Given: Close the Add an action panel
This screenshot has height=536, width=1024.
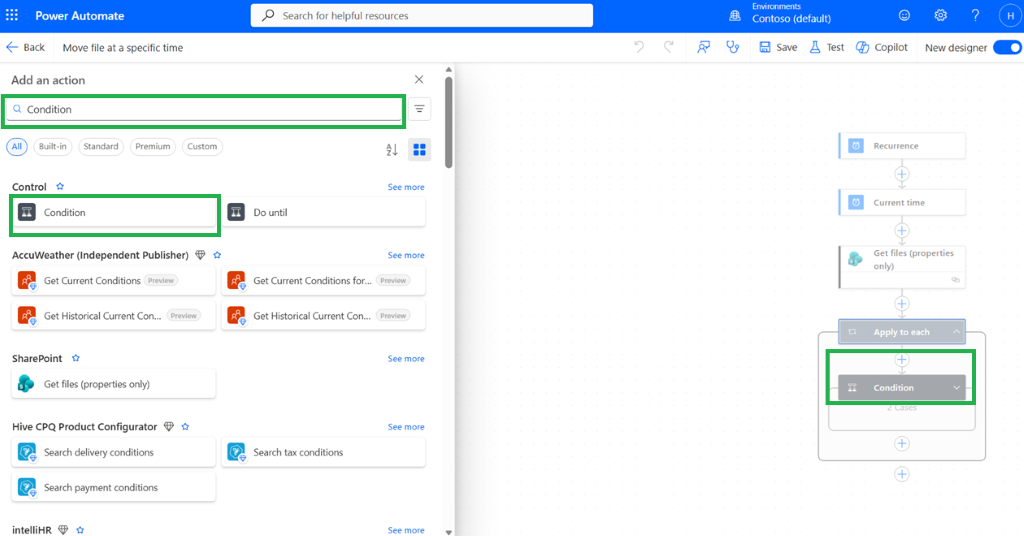Looking at the screenshot, I should click(419, 80).
